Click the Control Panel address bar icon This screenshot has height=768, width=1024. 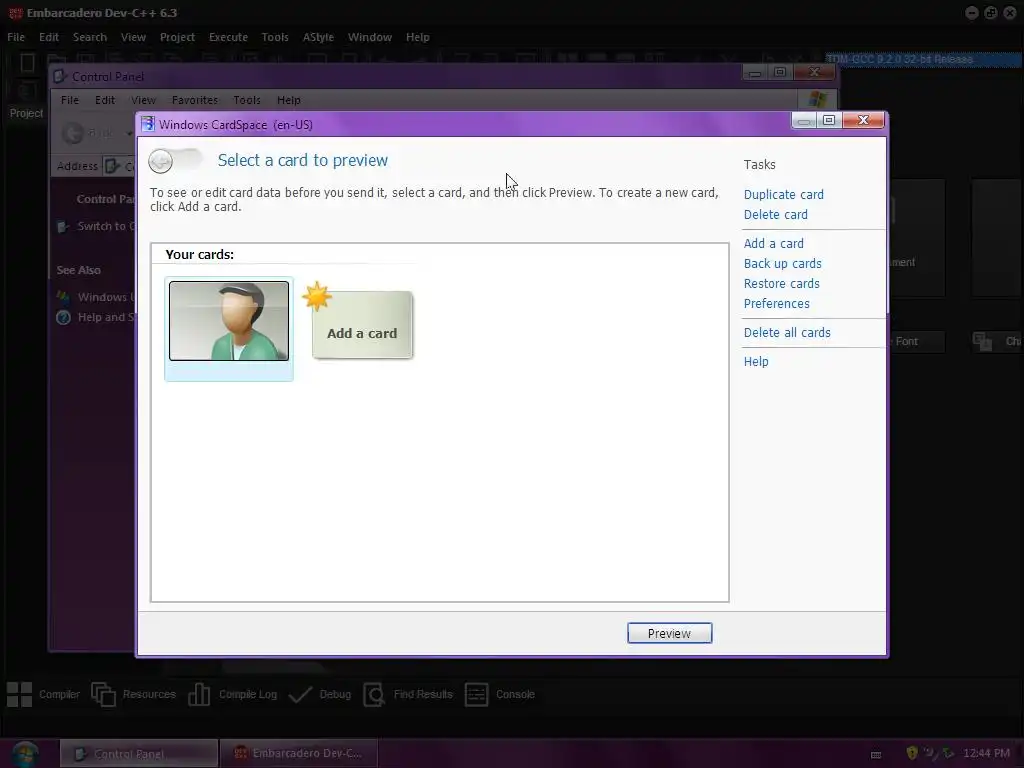click(x=112, y=166)
